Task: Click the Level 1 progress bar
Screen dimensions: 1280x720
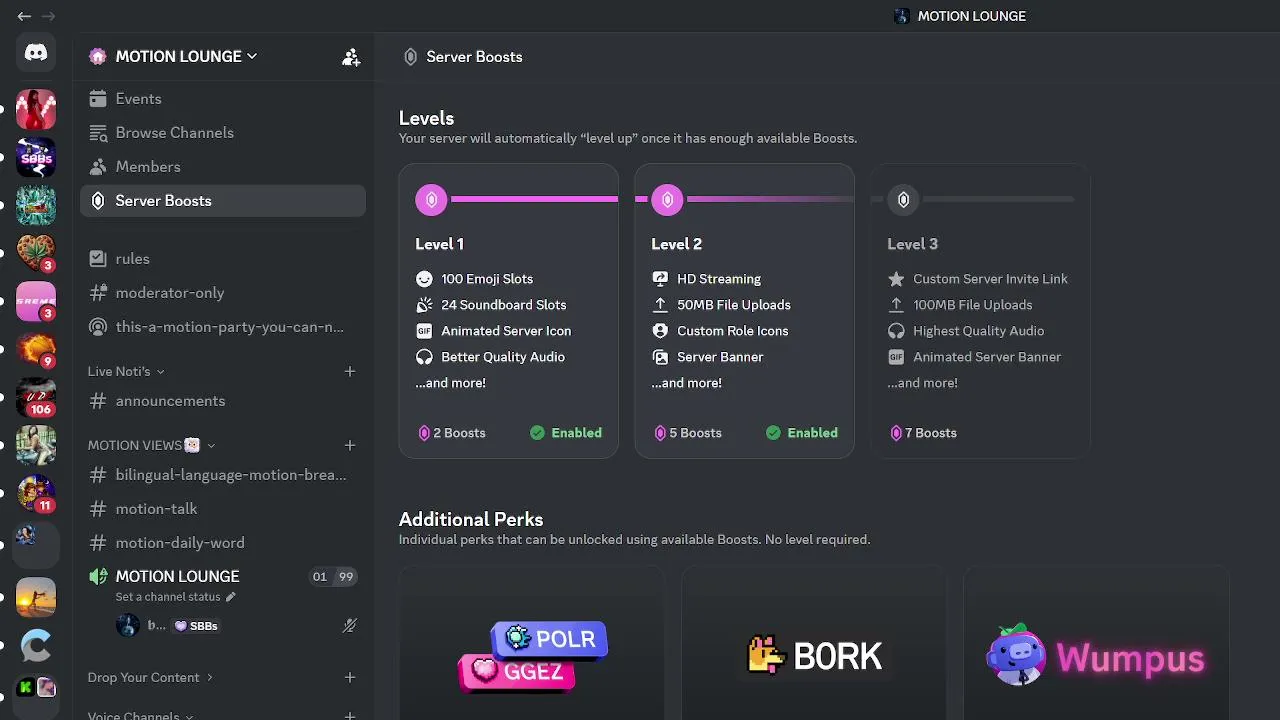Action: (x=534, y=200)
